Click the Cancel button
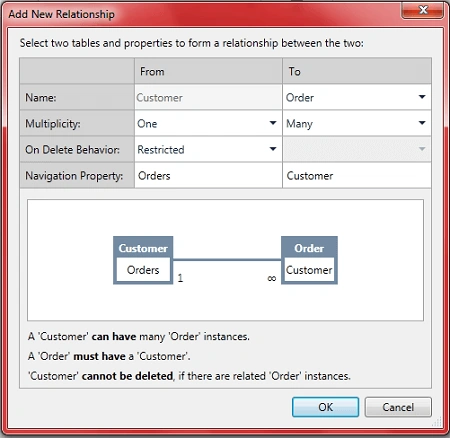This screenshot has width=450, height=438. pyautogui.click(x=398, y=407)
